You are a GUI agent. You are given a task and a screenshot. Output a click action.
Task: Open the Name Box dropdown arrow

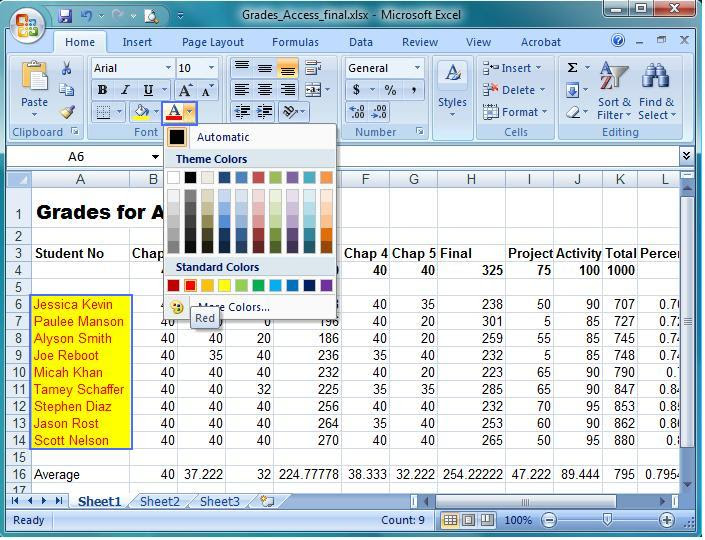(x=155, y=157)
